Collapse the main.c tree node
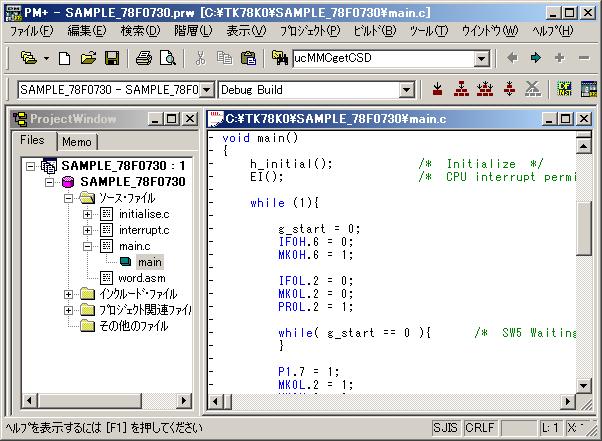 88,246
